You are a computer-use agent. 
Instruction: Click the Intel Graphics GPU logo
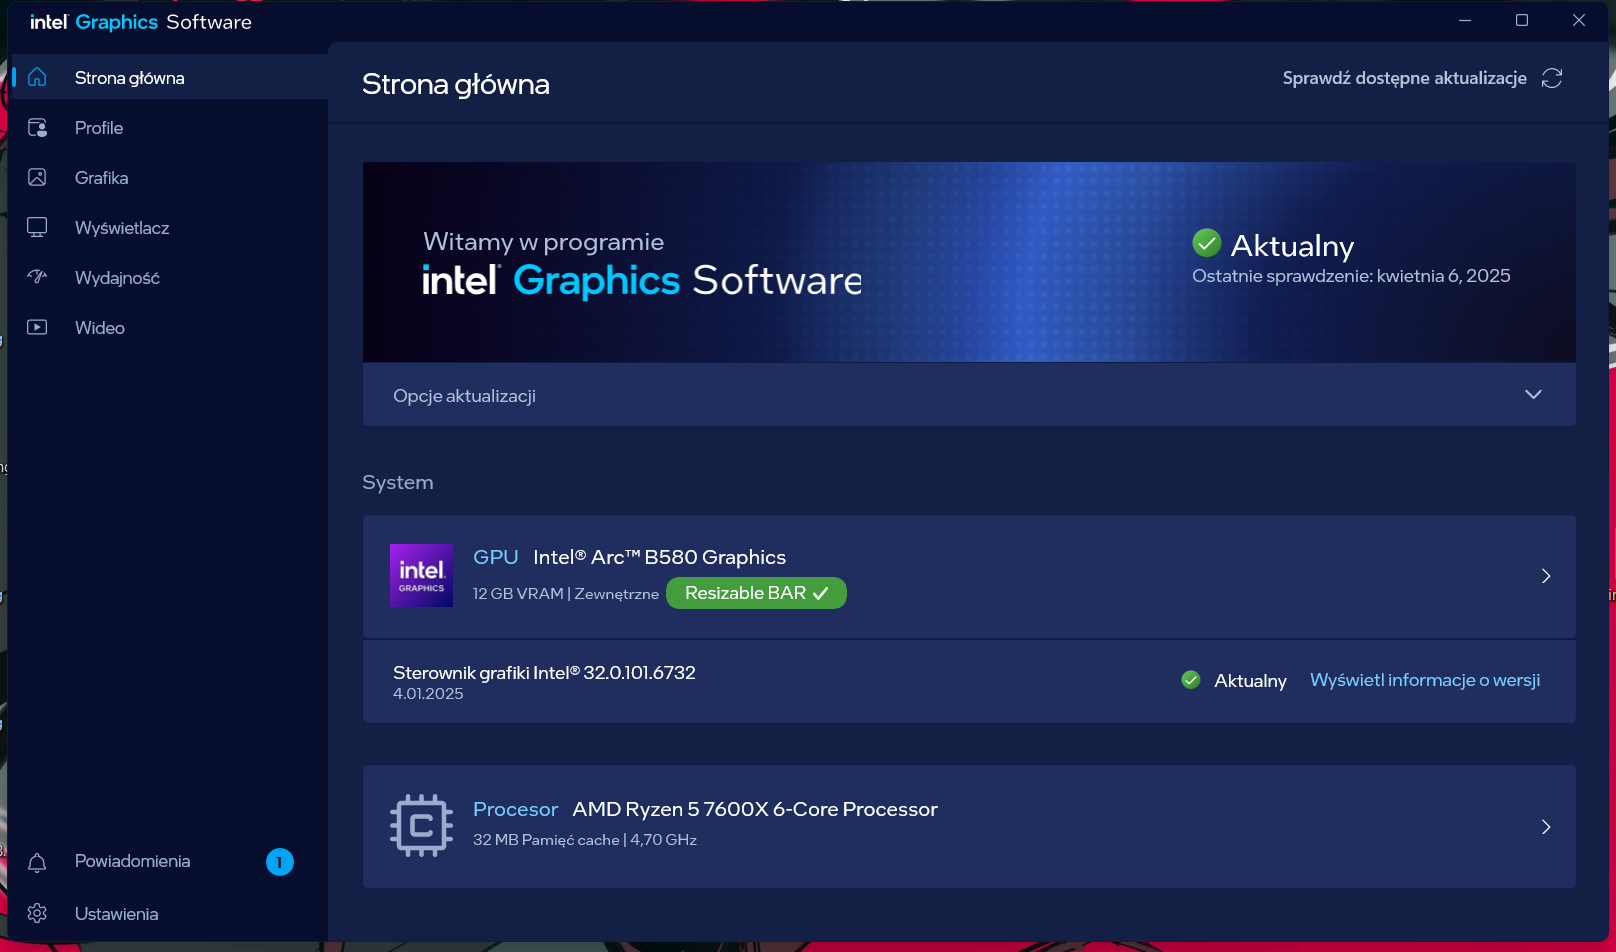point(421,576)
